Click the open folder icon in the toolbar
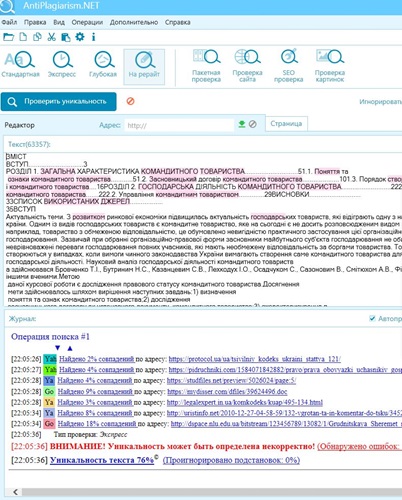 (x=8, y=37)
